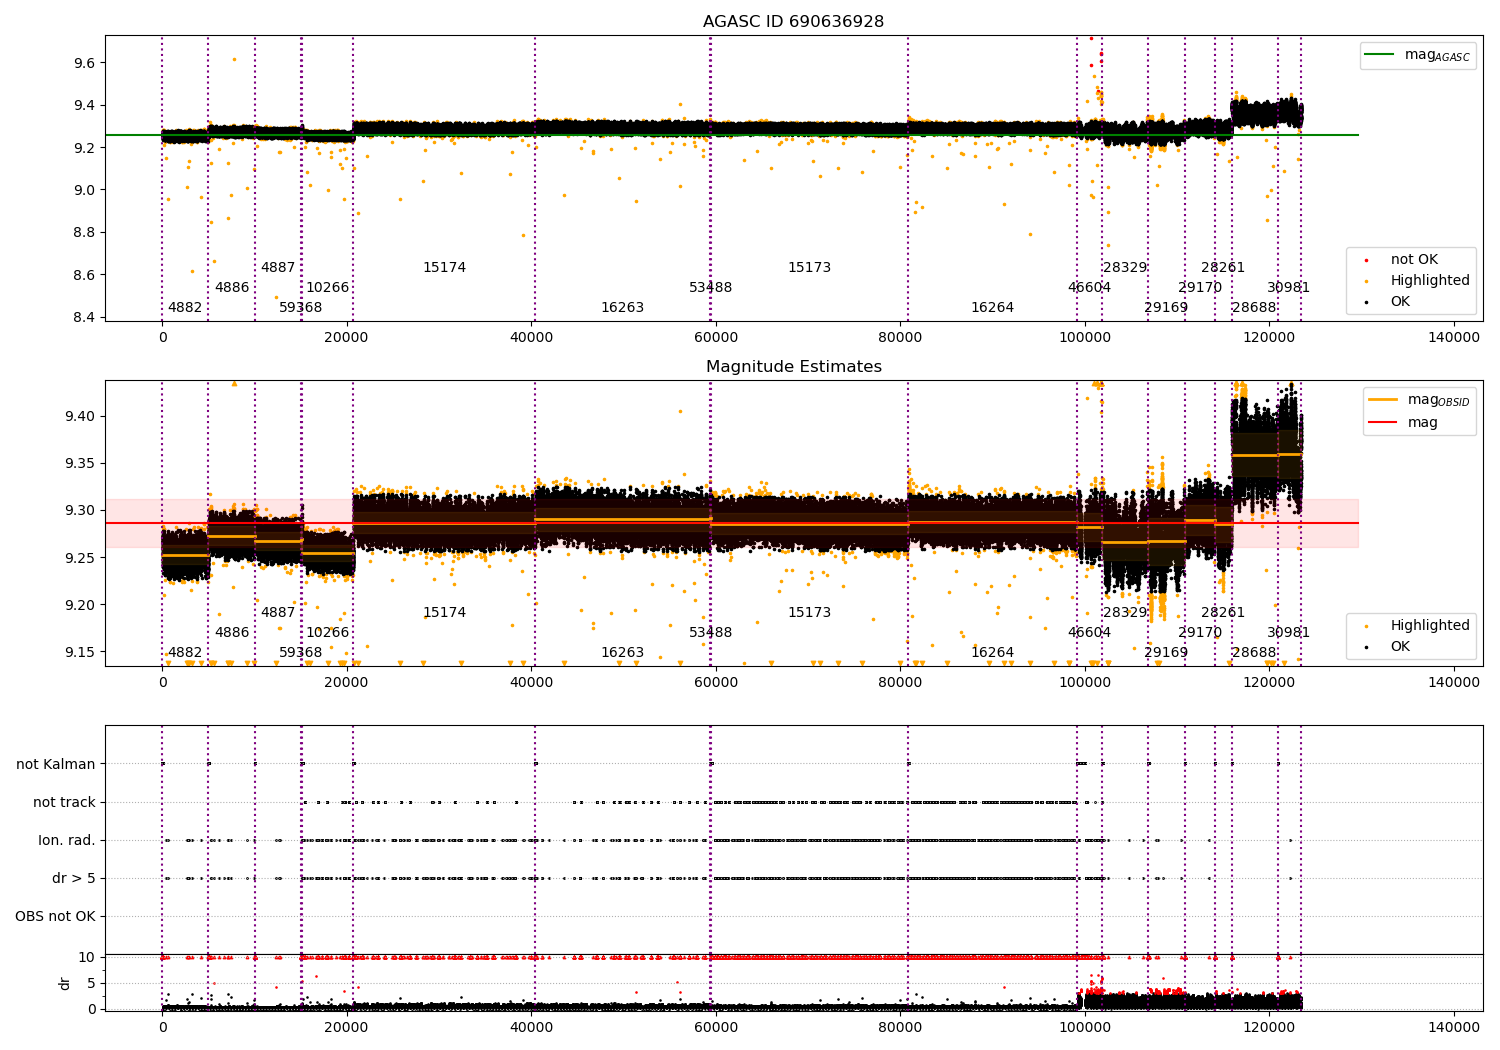Click OBSID label 16263 in the top plot

coord(622,307)
